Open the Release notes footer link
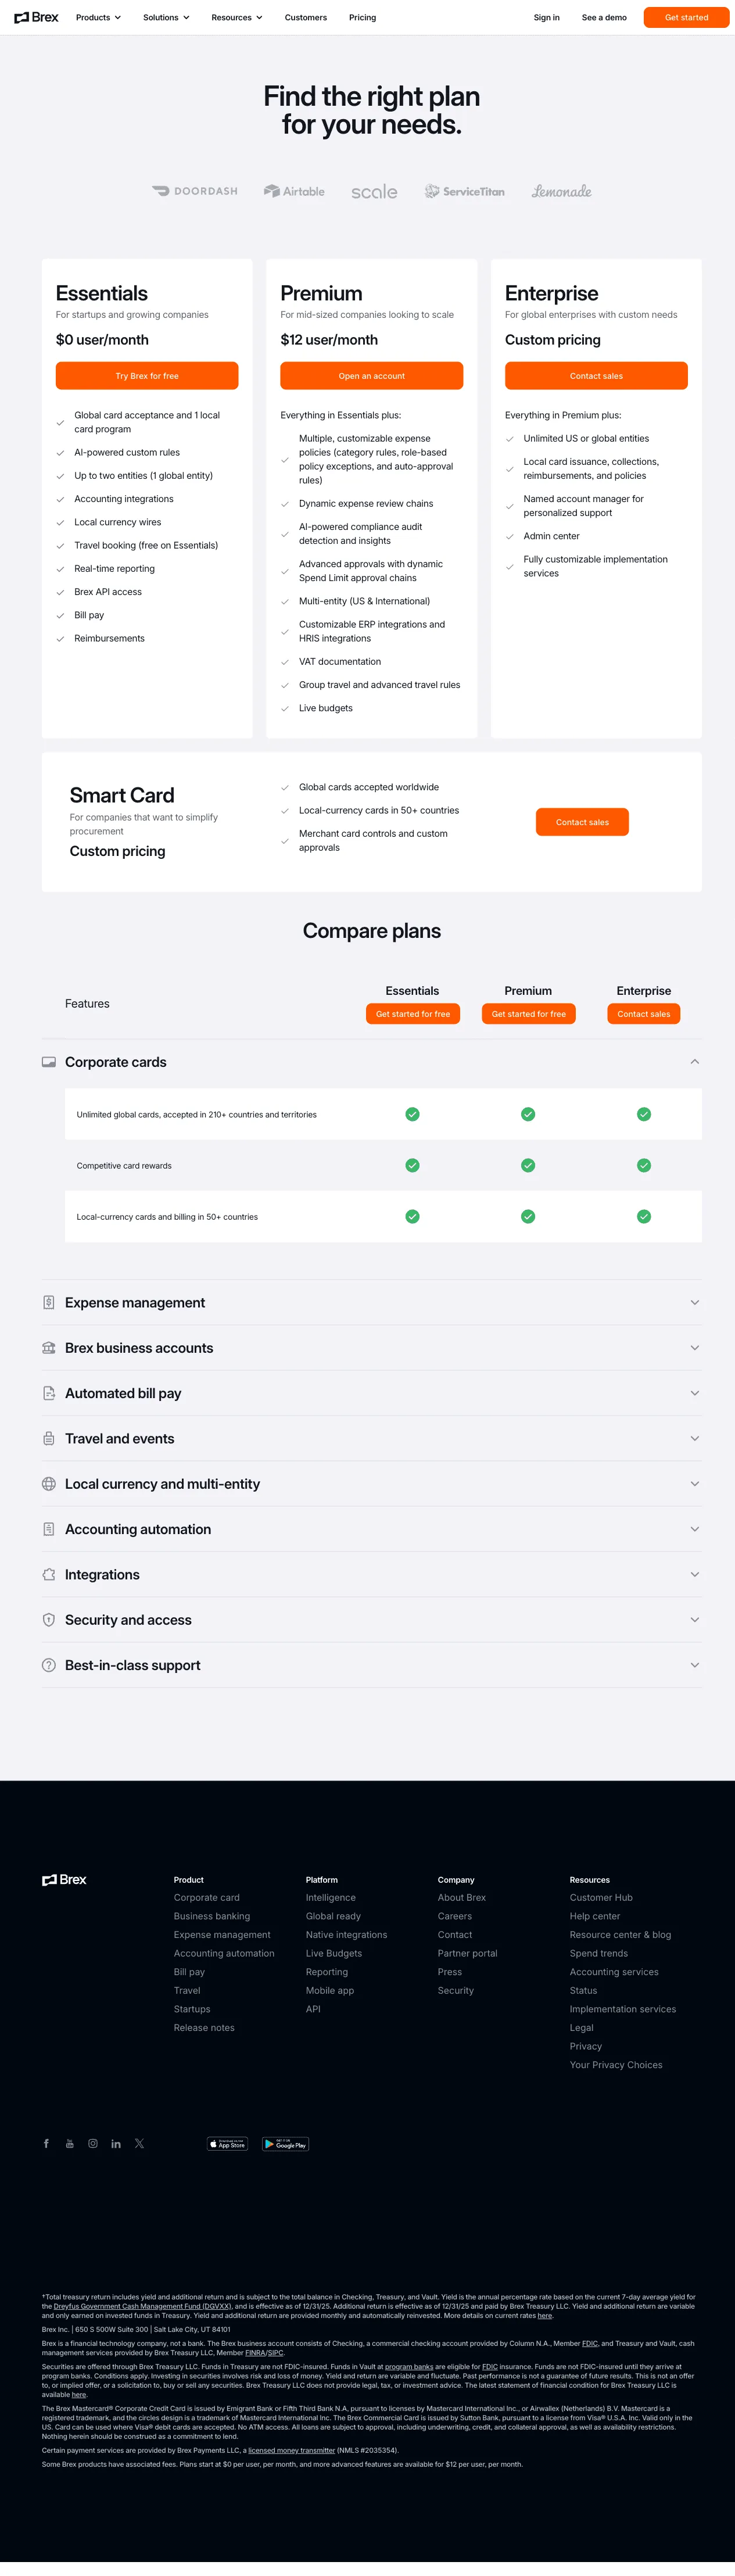Image resolution: width=735 pixels, height=2576 pixels. pos(204,2028)
